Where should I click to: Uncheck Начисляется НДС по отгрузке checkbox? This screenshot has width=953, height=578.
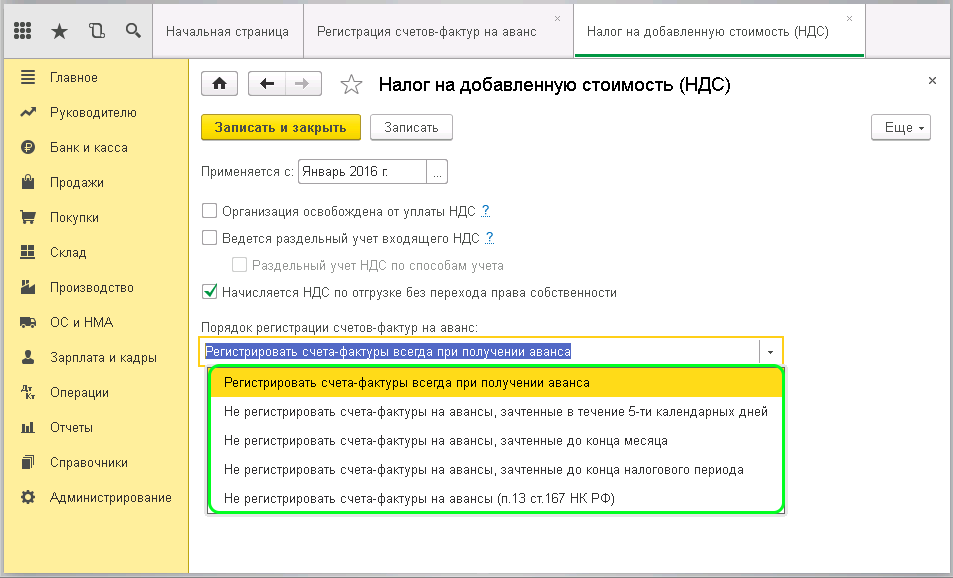[x=210, y=293]
